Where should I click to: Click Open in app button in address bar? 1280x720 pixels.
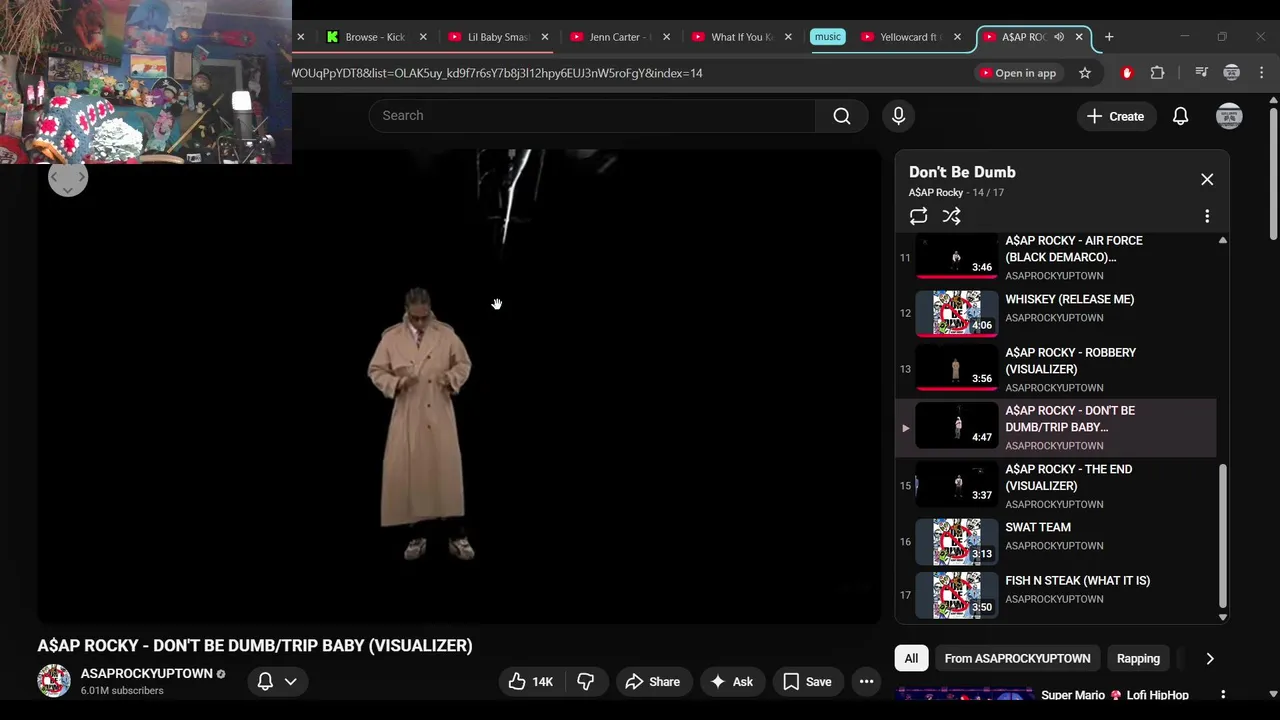click(x=1018, y=73)
